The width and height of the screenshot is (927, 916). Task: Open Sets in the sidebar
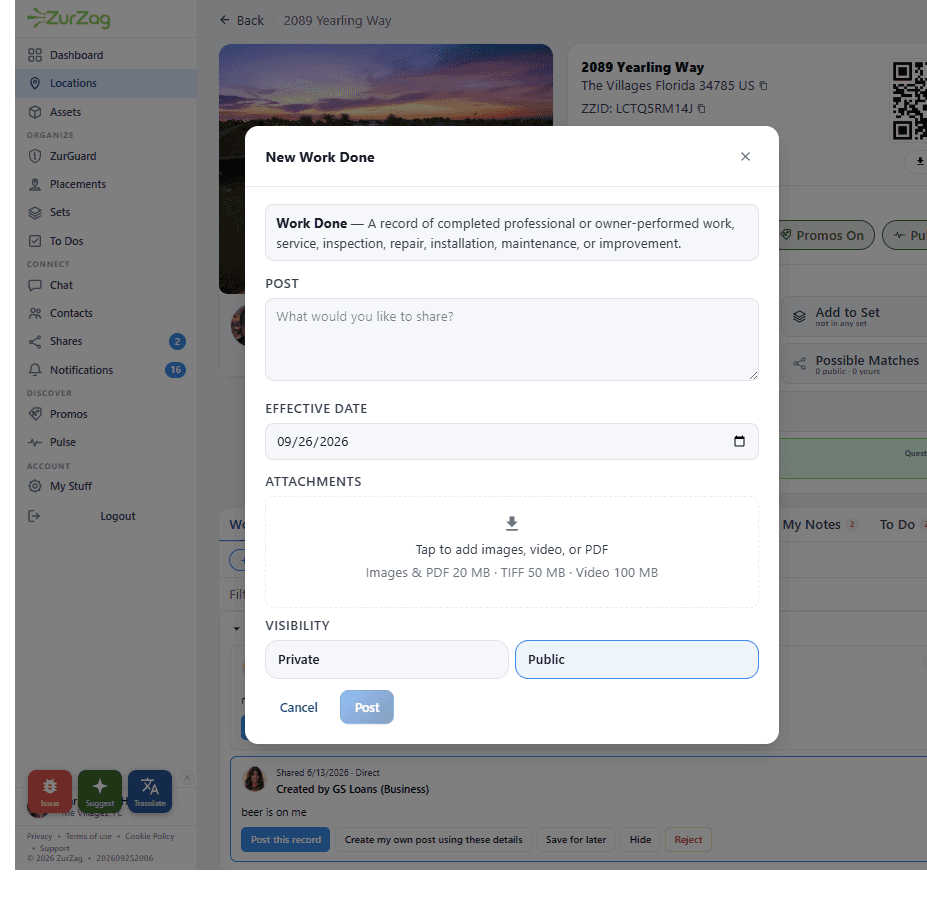(106, 212)
